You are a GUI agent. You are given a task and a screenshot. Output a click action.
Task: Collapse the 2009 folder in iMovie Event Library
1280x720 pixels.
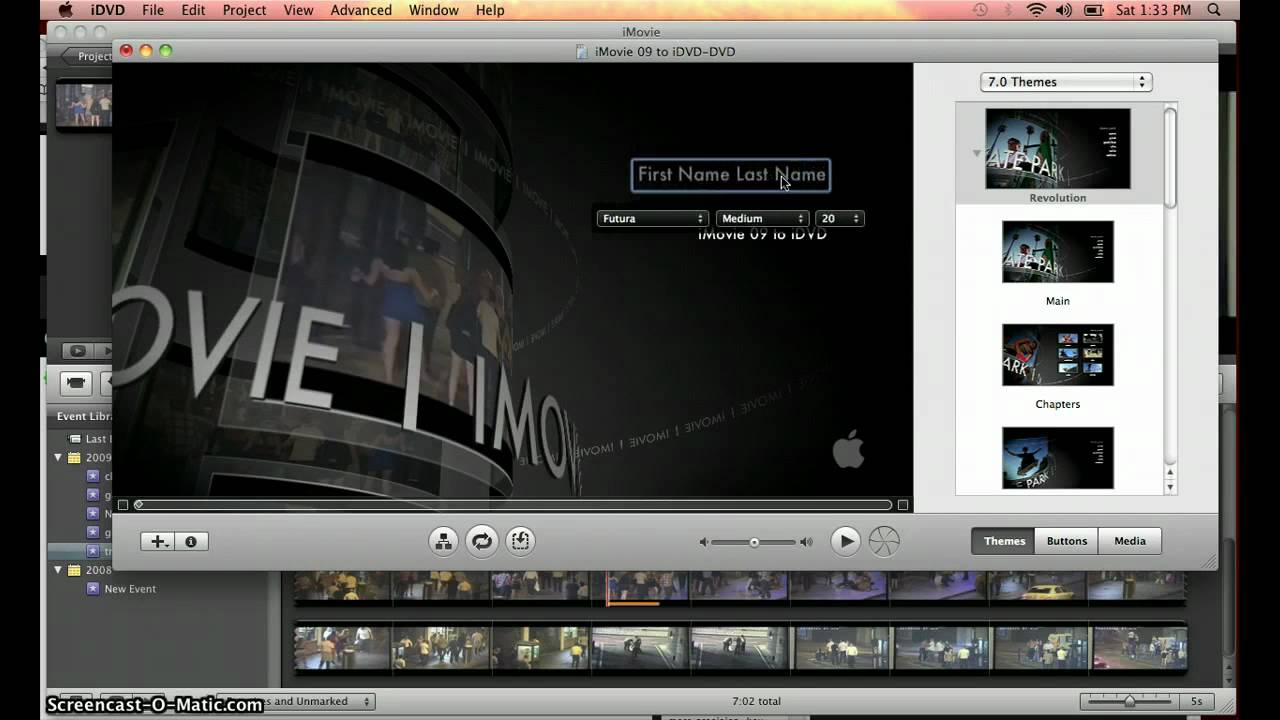coord(58,458)
